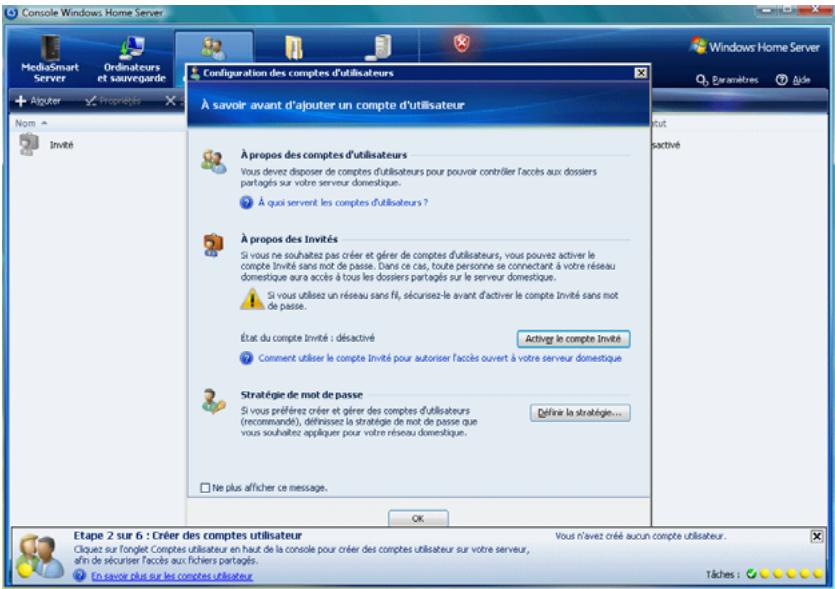Click the À propos des Invités section icon

point(213,245)
